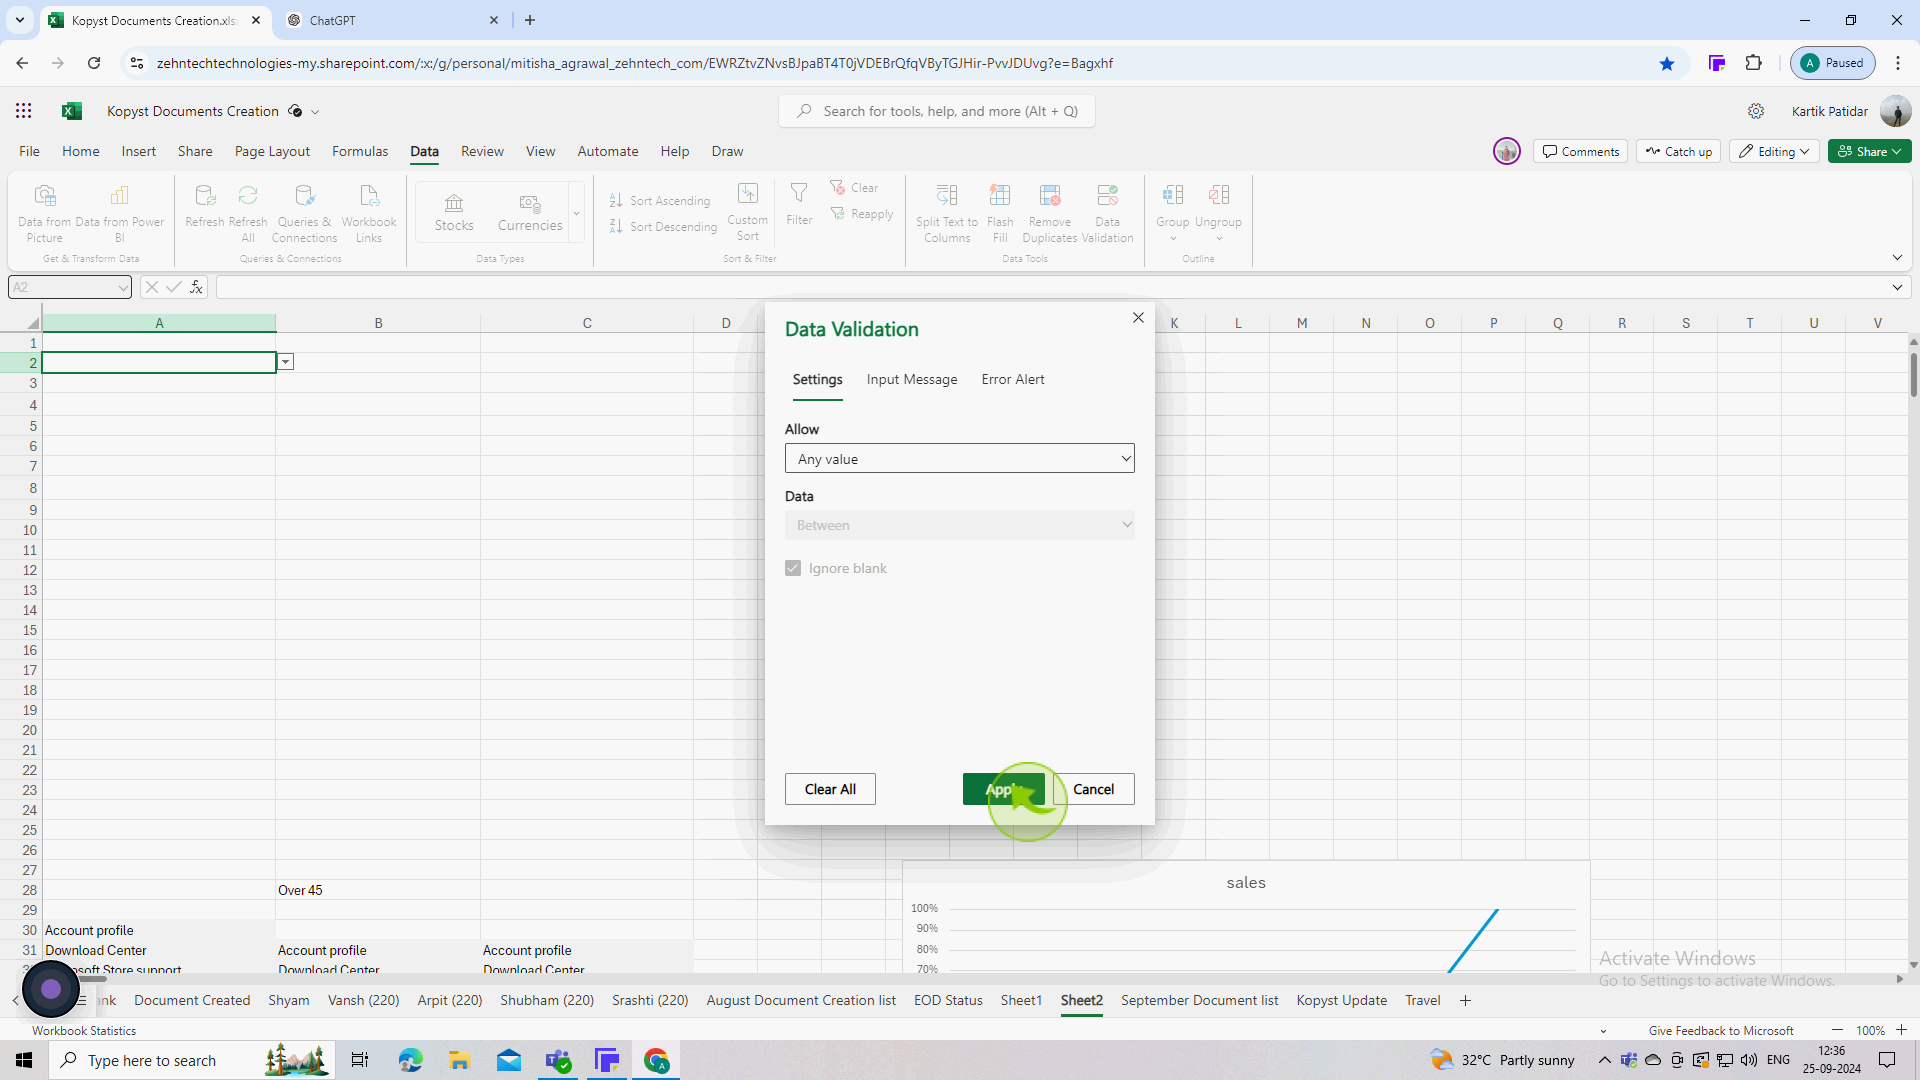Expand the formula bar chevron

[x=1897, y=287]
